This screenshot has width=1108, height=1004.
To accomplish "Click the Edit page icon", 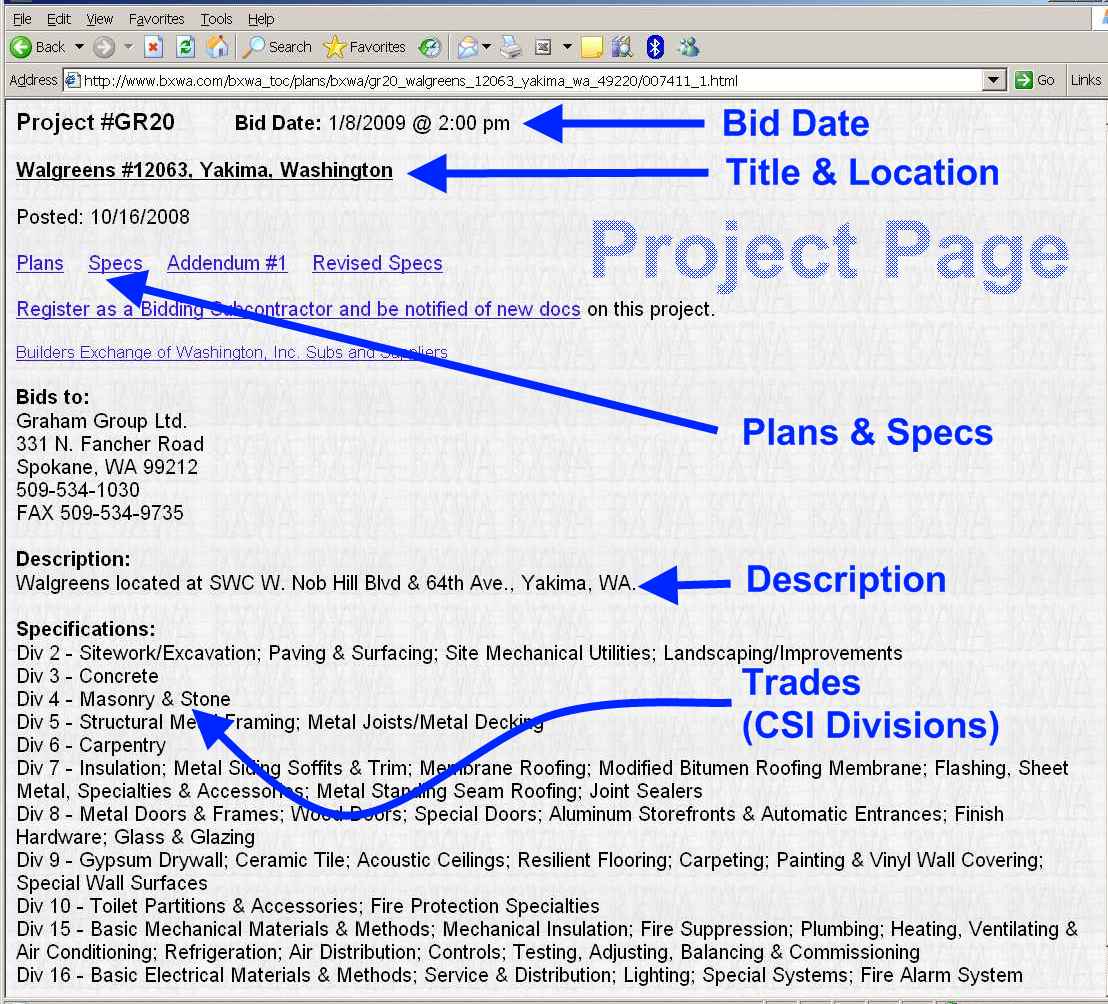I will pos(543,47).
